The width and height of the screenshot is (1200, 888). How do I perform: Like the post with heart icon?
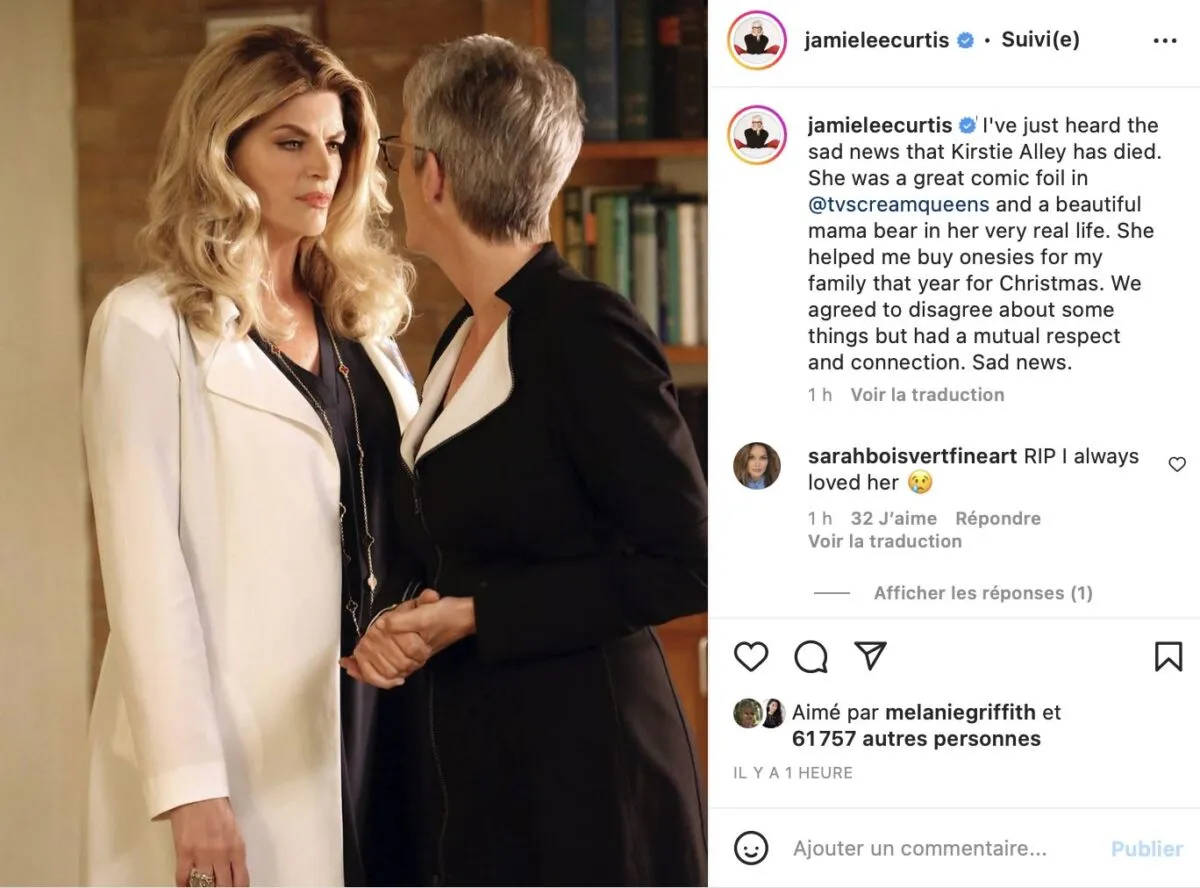click(x=751, y=656)
